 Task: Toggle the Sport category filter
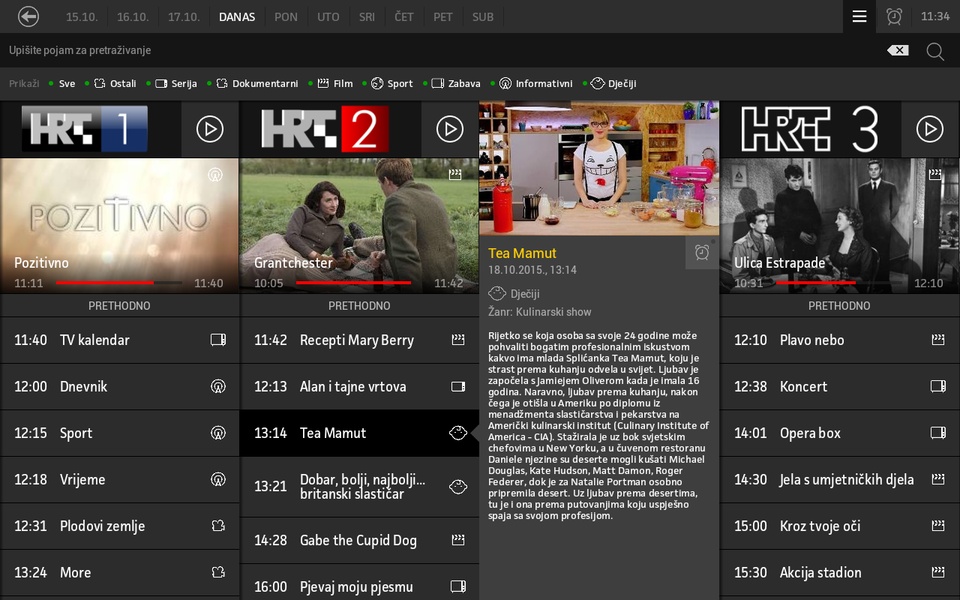pyautogui.click(x=388, y=83)
